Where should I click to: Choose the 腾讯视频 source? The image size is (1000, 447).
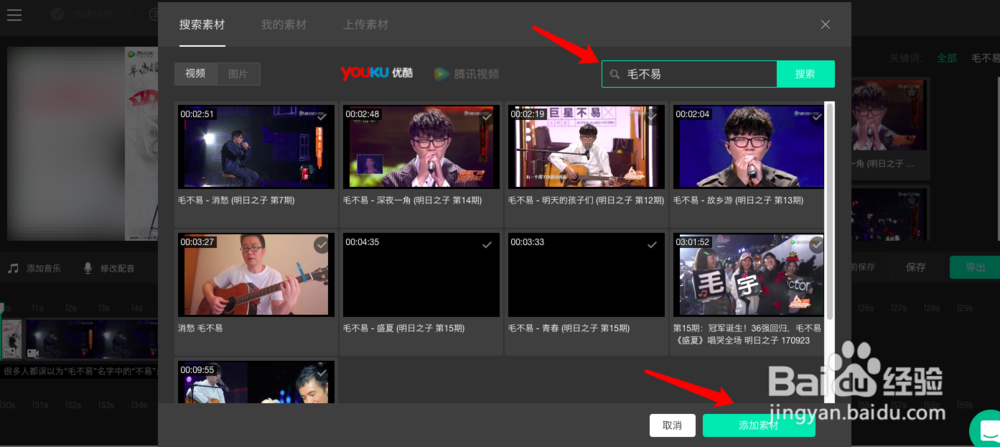click(467, 74)
